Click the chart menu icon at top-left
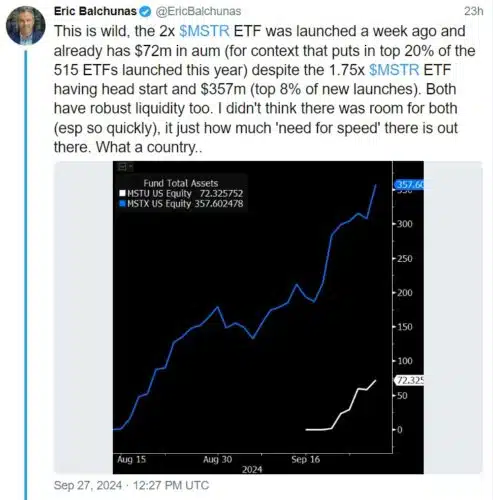Viewport: 493px width, 500px height. pos(122,167)
